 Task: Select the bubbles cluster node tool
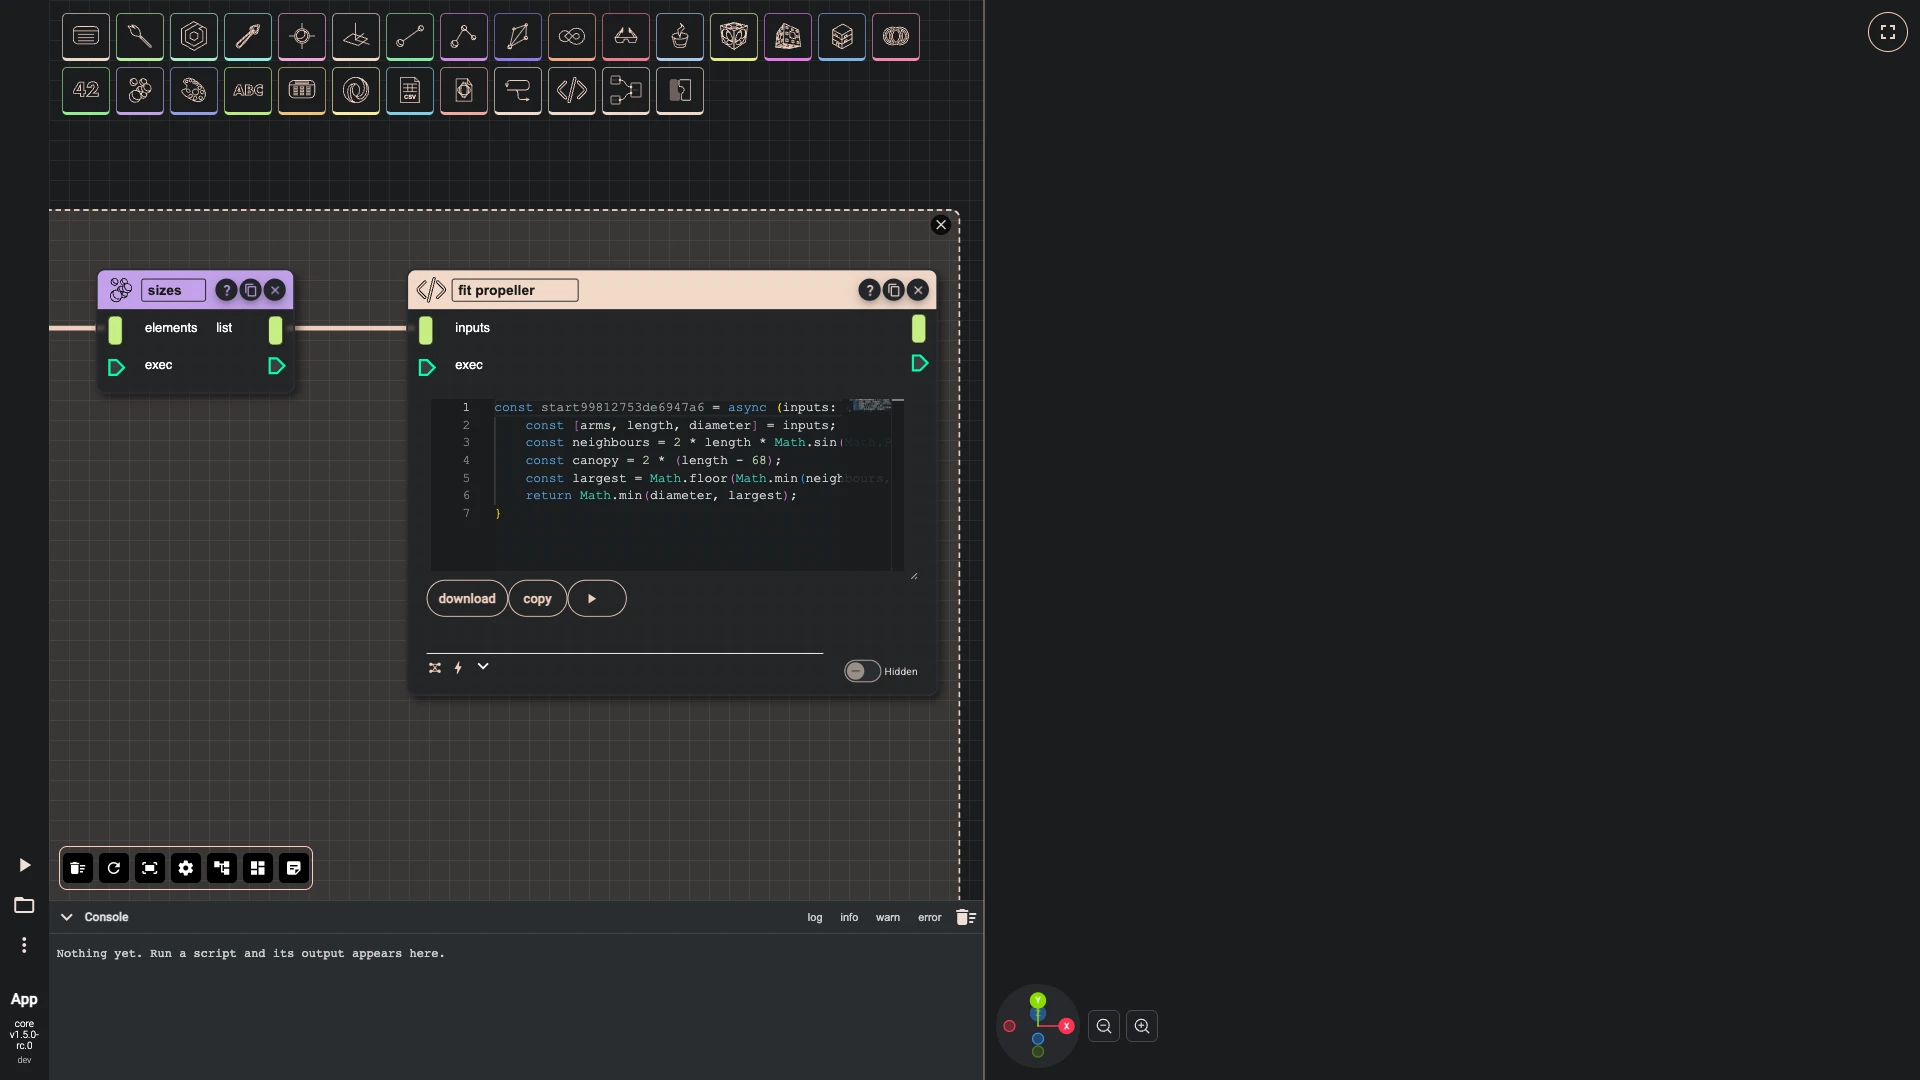(x=140, y=91)
